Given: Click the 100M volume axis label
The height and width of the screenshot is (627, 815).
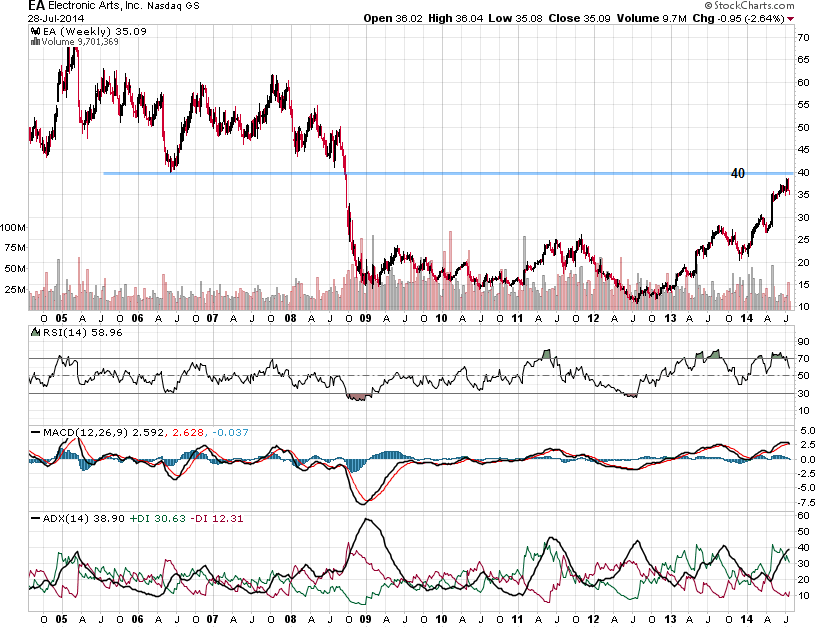Looking at the screenshot, I should pos(12,228).
